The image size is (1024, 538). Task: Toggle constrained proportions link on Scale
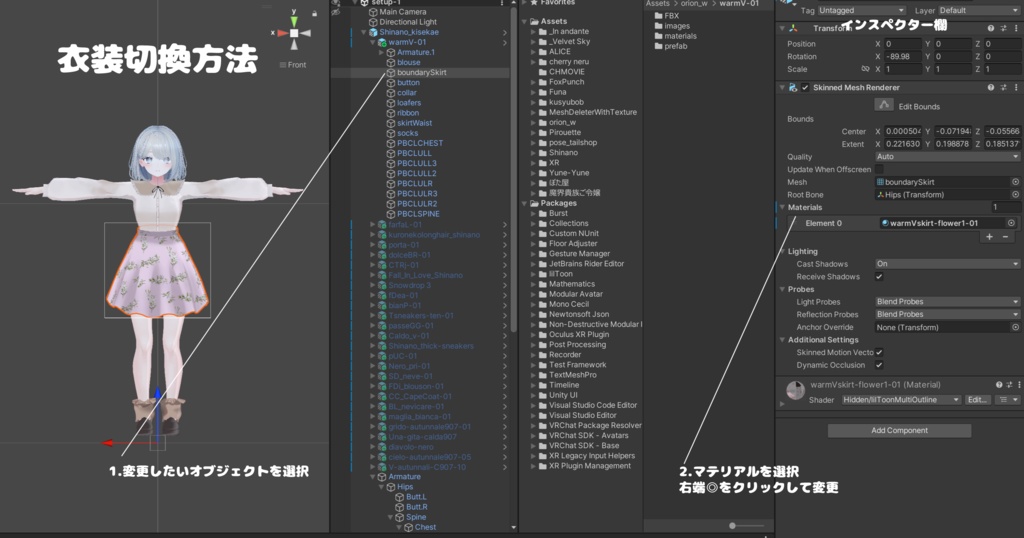click(865, 69)
